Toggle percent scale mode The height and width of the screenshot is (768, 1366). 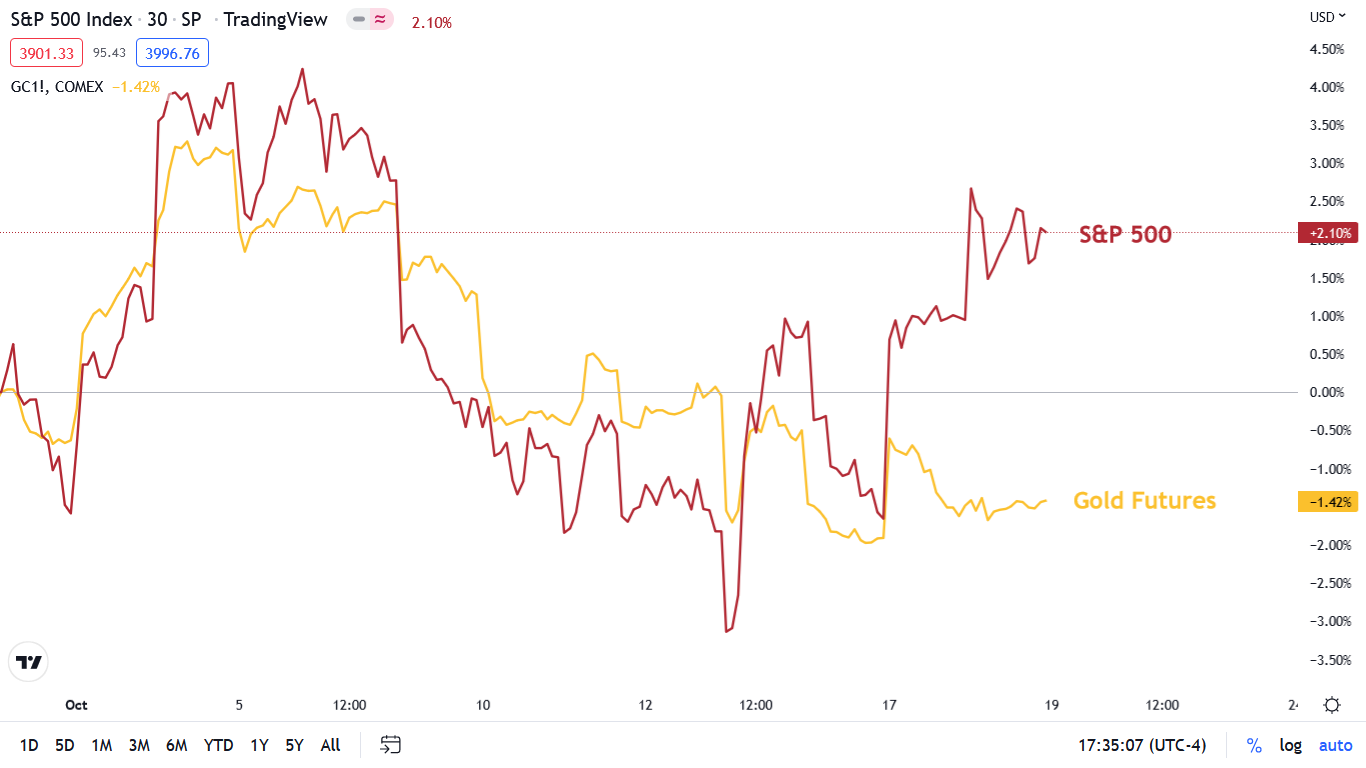pyautogui.click(x=1254, y=745)
